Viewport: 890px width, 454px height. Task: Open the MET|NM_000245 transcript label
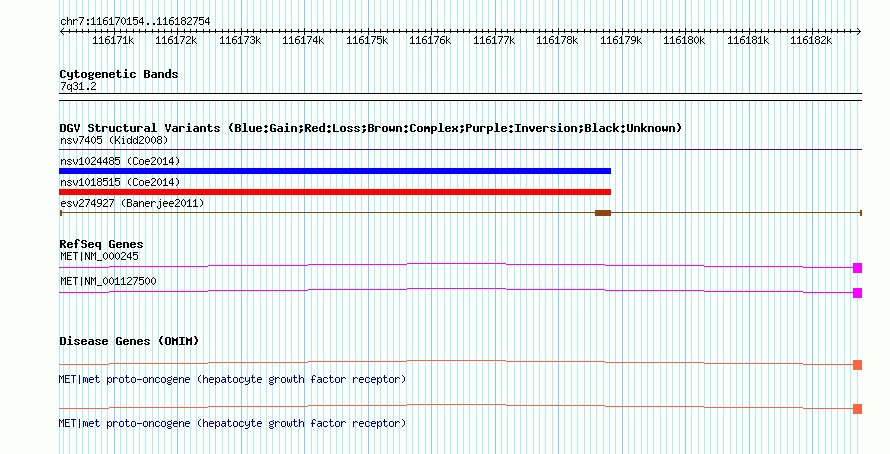click(99, 257)
